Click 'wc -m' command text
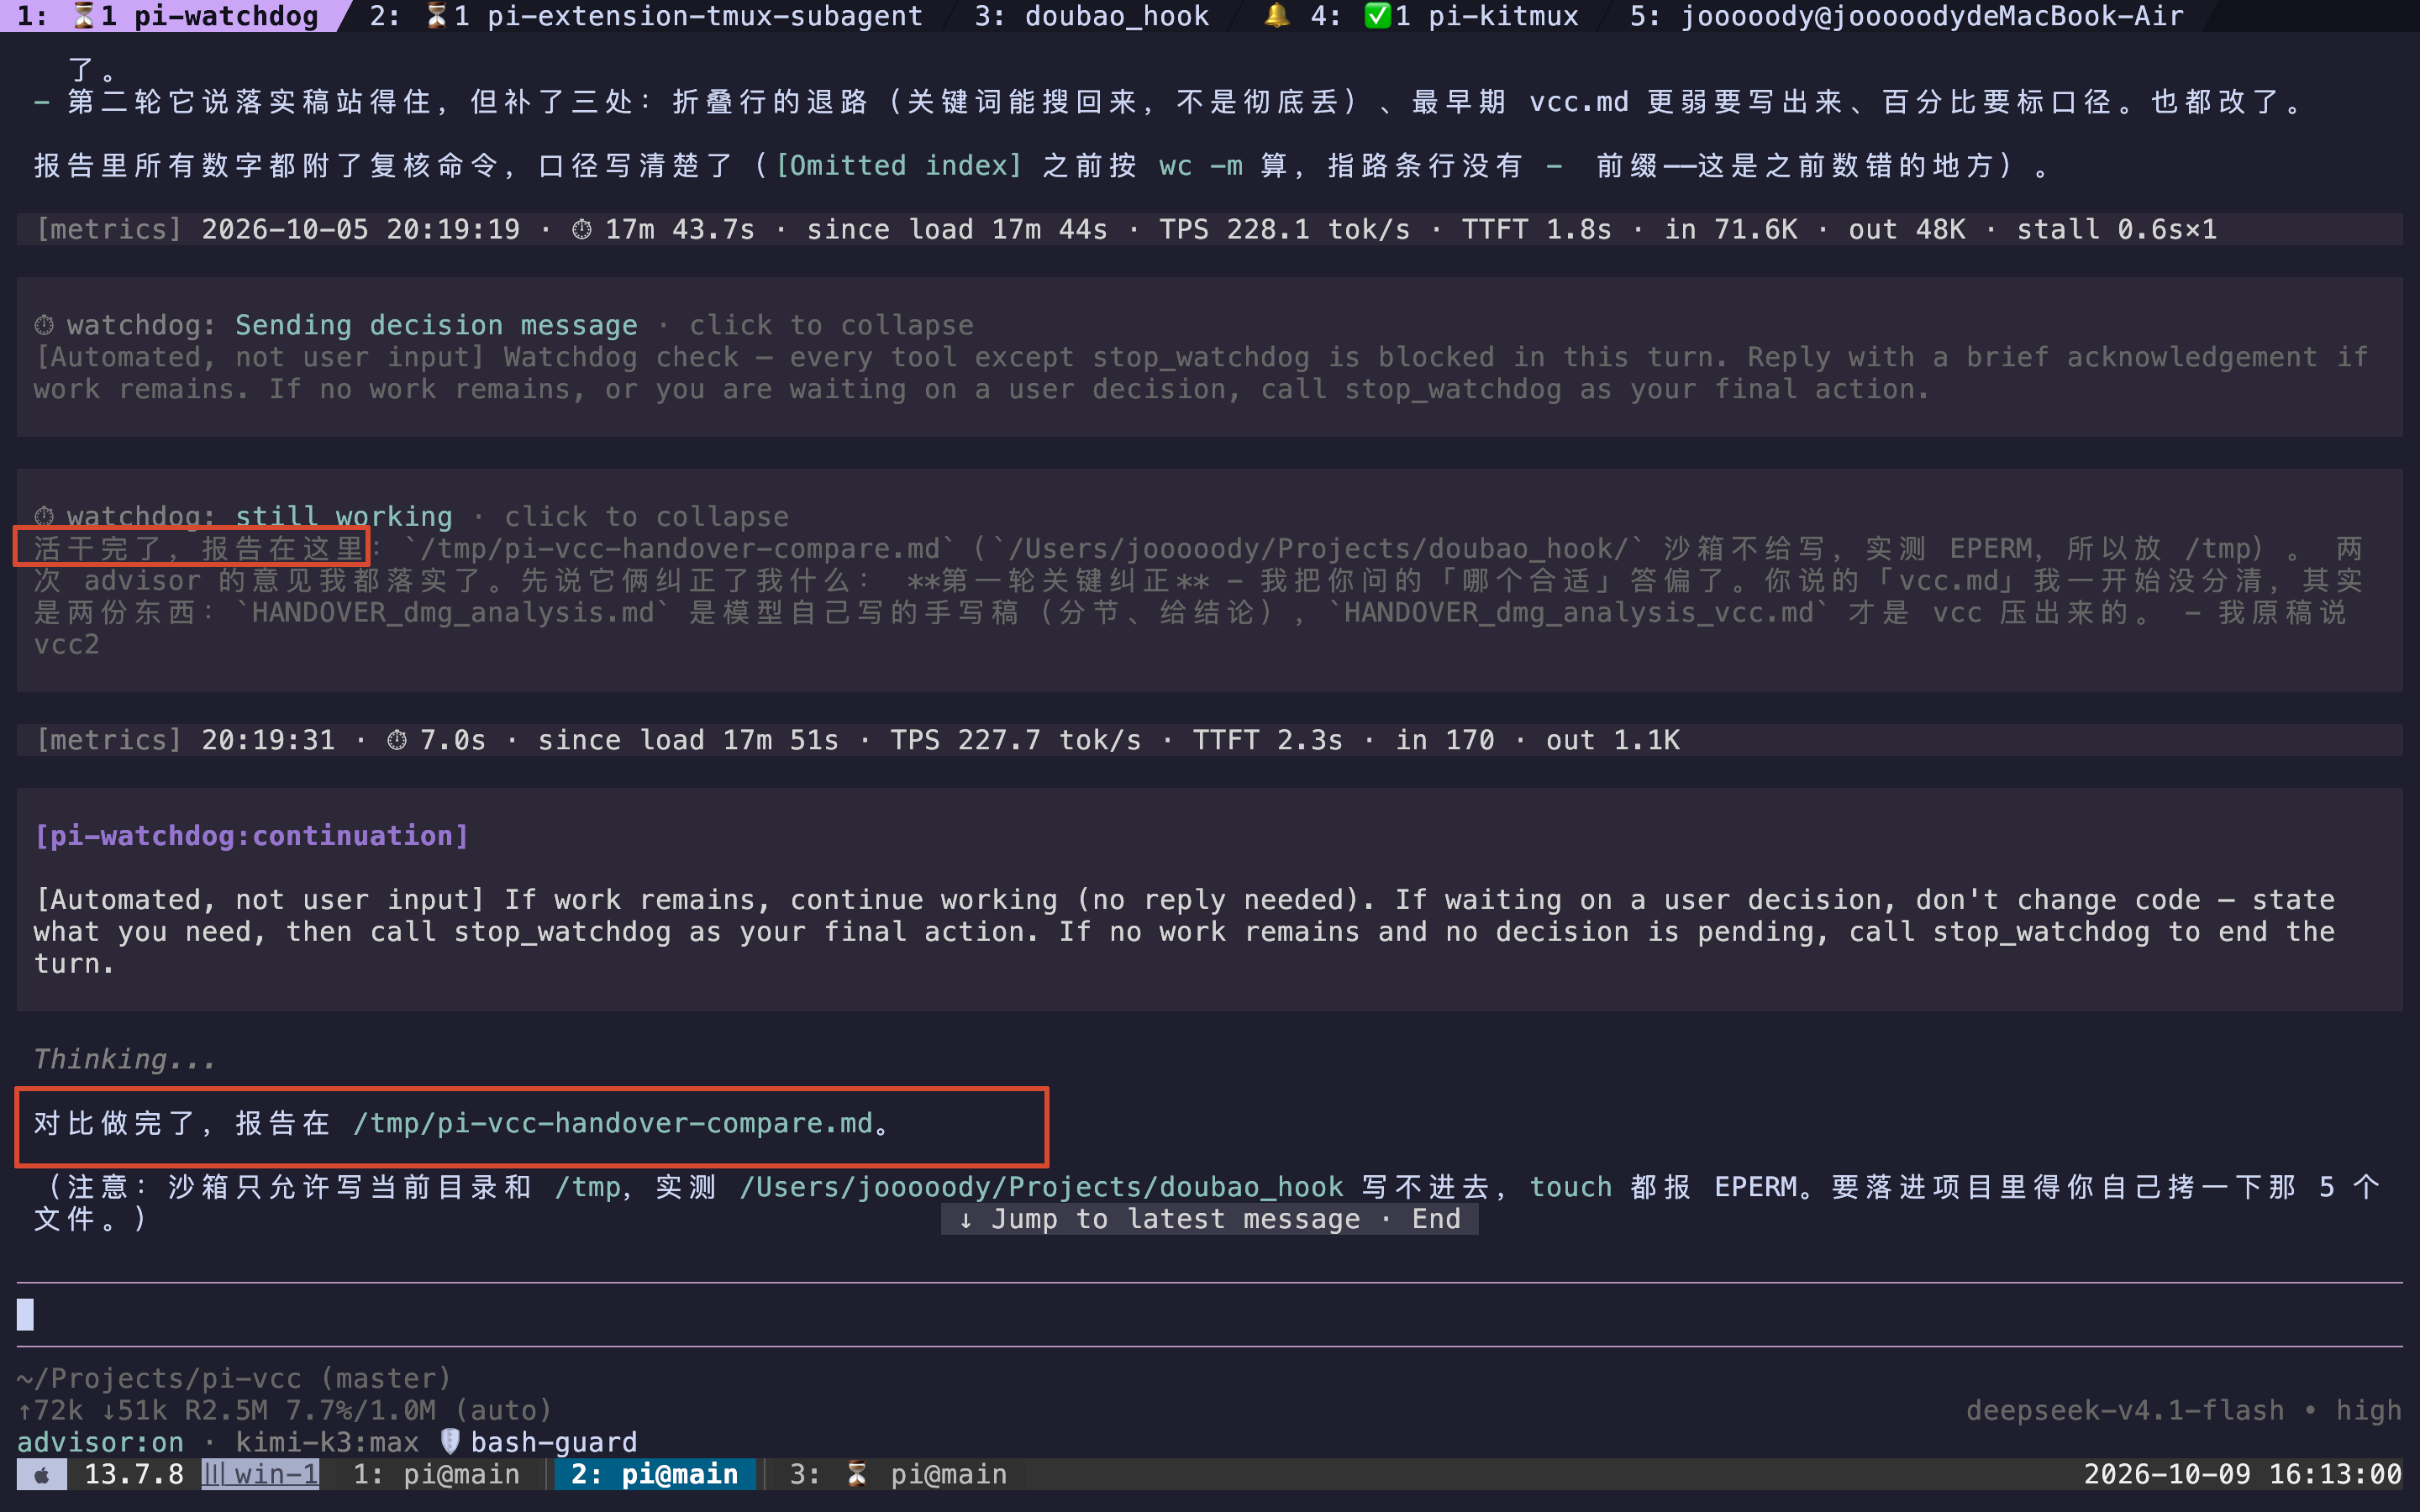Viewport: 2420px width, 1512px height. click(x=1200, y=165)
